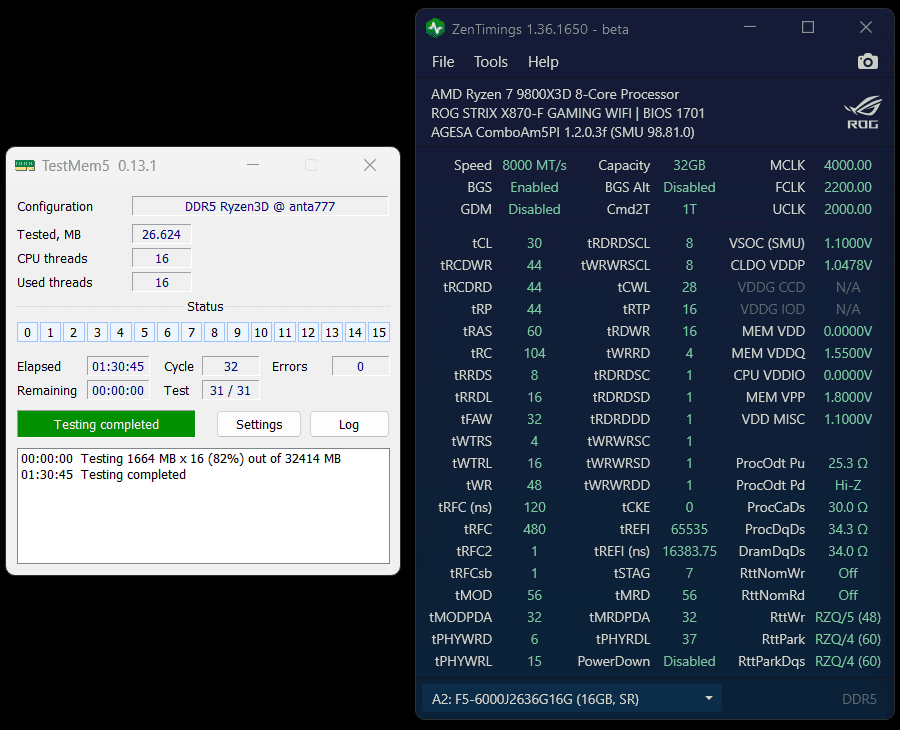Screen dimensions: 900x730
Task: Close the TestMem5 window
Action: [370, 165]
